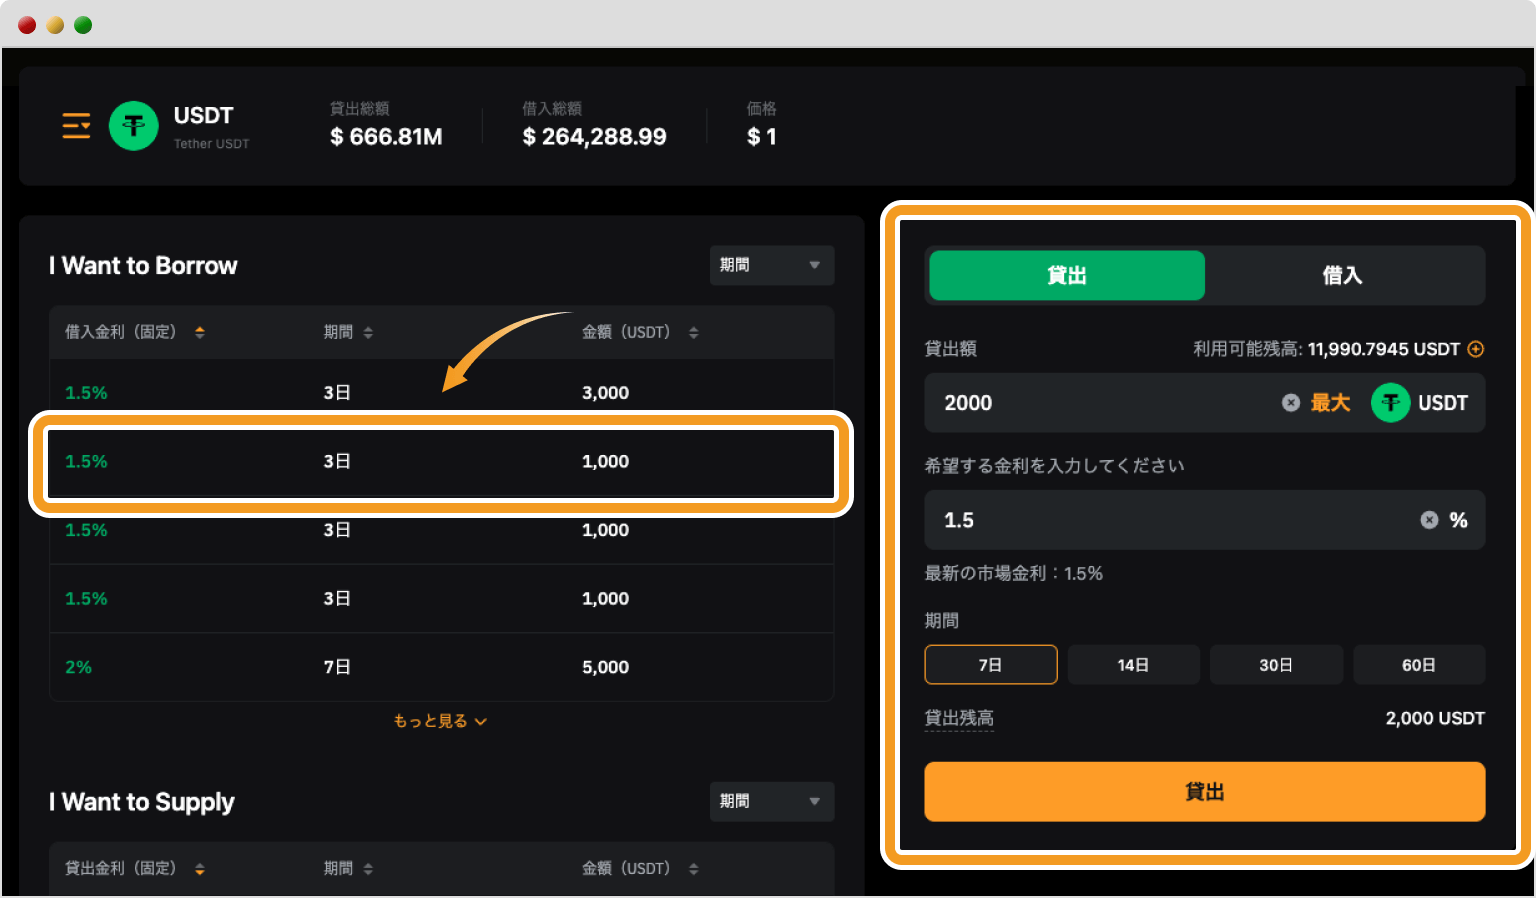Open the hamburger menu icon beside USDT

pos(76,126)
